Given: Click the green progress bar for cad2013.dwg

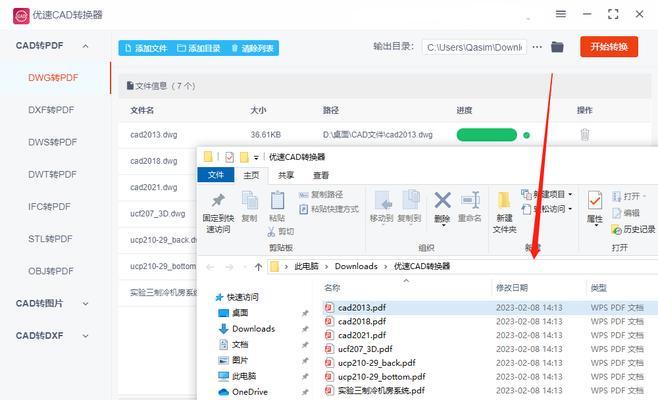Looking at the screenshot, I should click(x=486, y=135).
